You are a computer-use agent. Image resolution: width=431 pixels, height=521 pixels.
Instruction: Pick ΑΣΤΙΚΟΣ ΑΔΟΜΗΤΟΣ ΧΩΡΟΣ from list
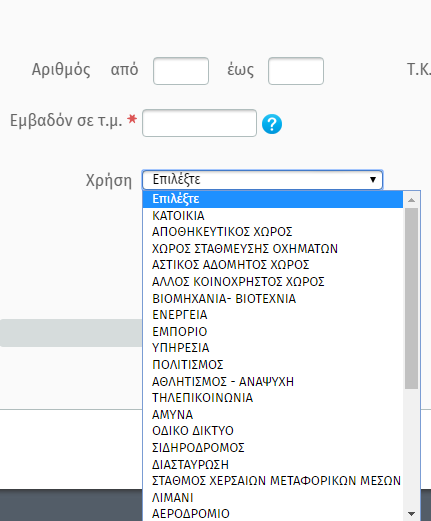(273, 265)
